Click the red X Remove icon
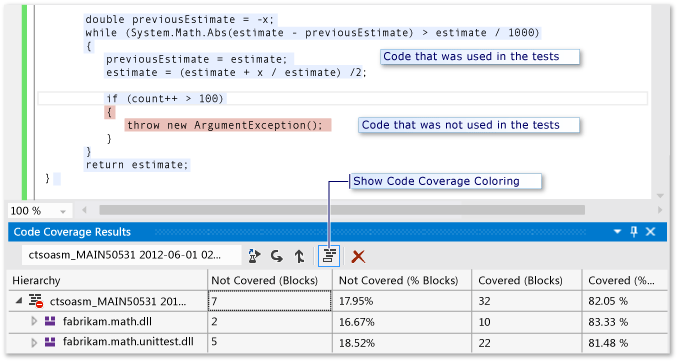The height and width of the screenshot is (362, 678). coord(358,256)
